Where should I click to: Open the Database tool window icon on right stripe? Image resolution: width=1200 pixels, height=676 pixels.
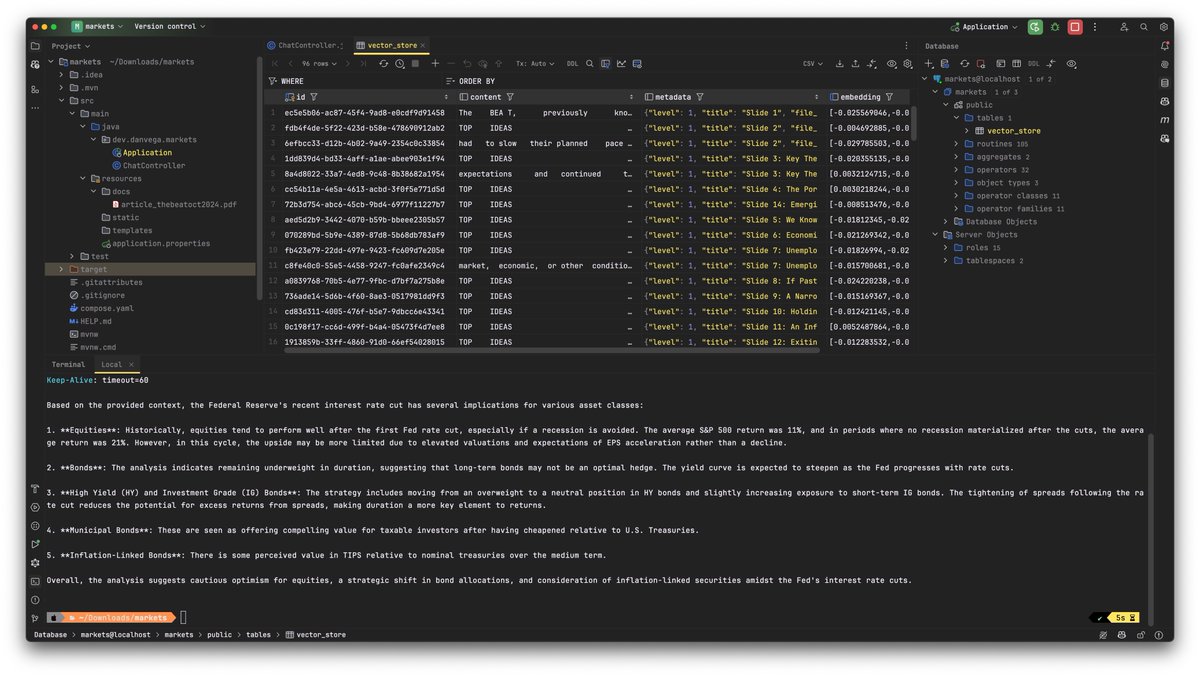(1164, 83)
